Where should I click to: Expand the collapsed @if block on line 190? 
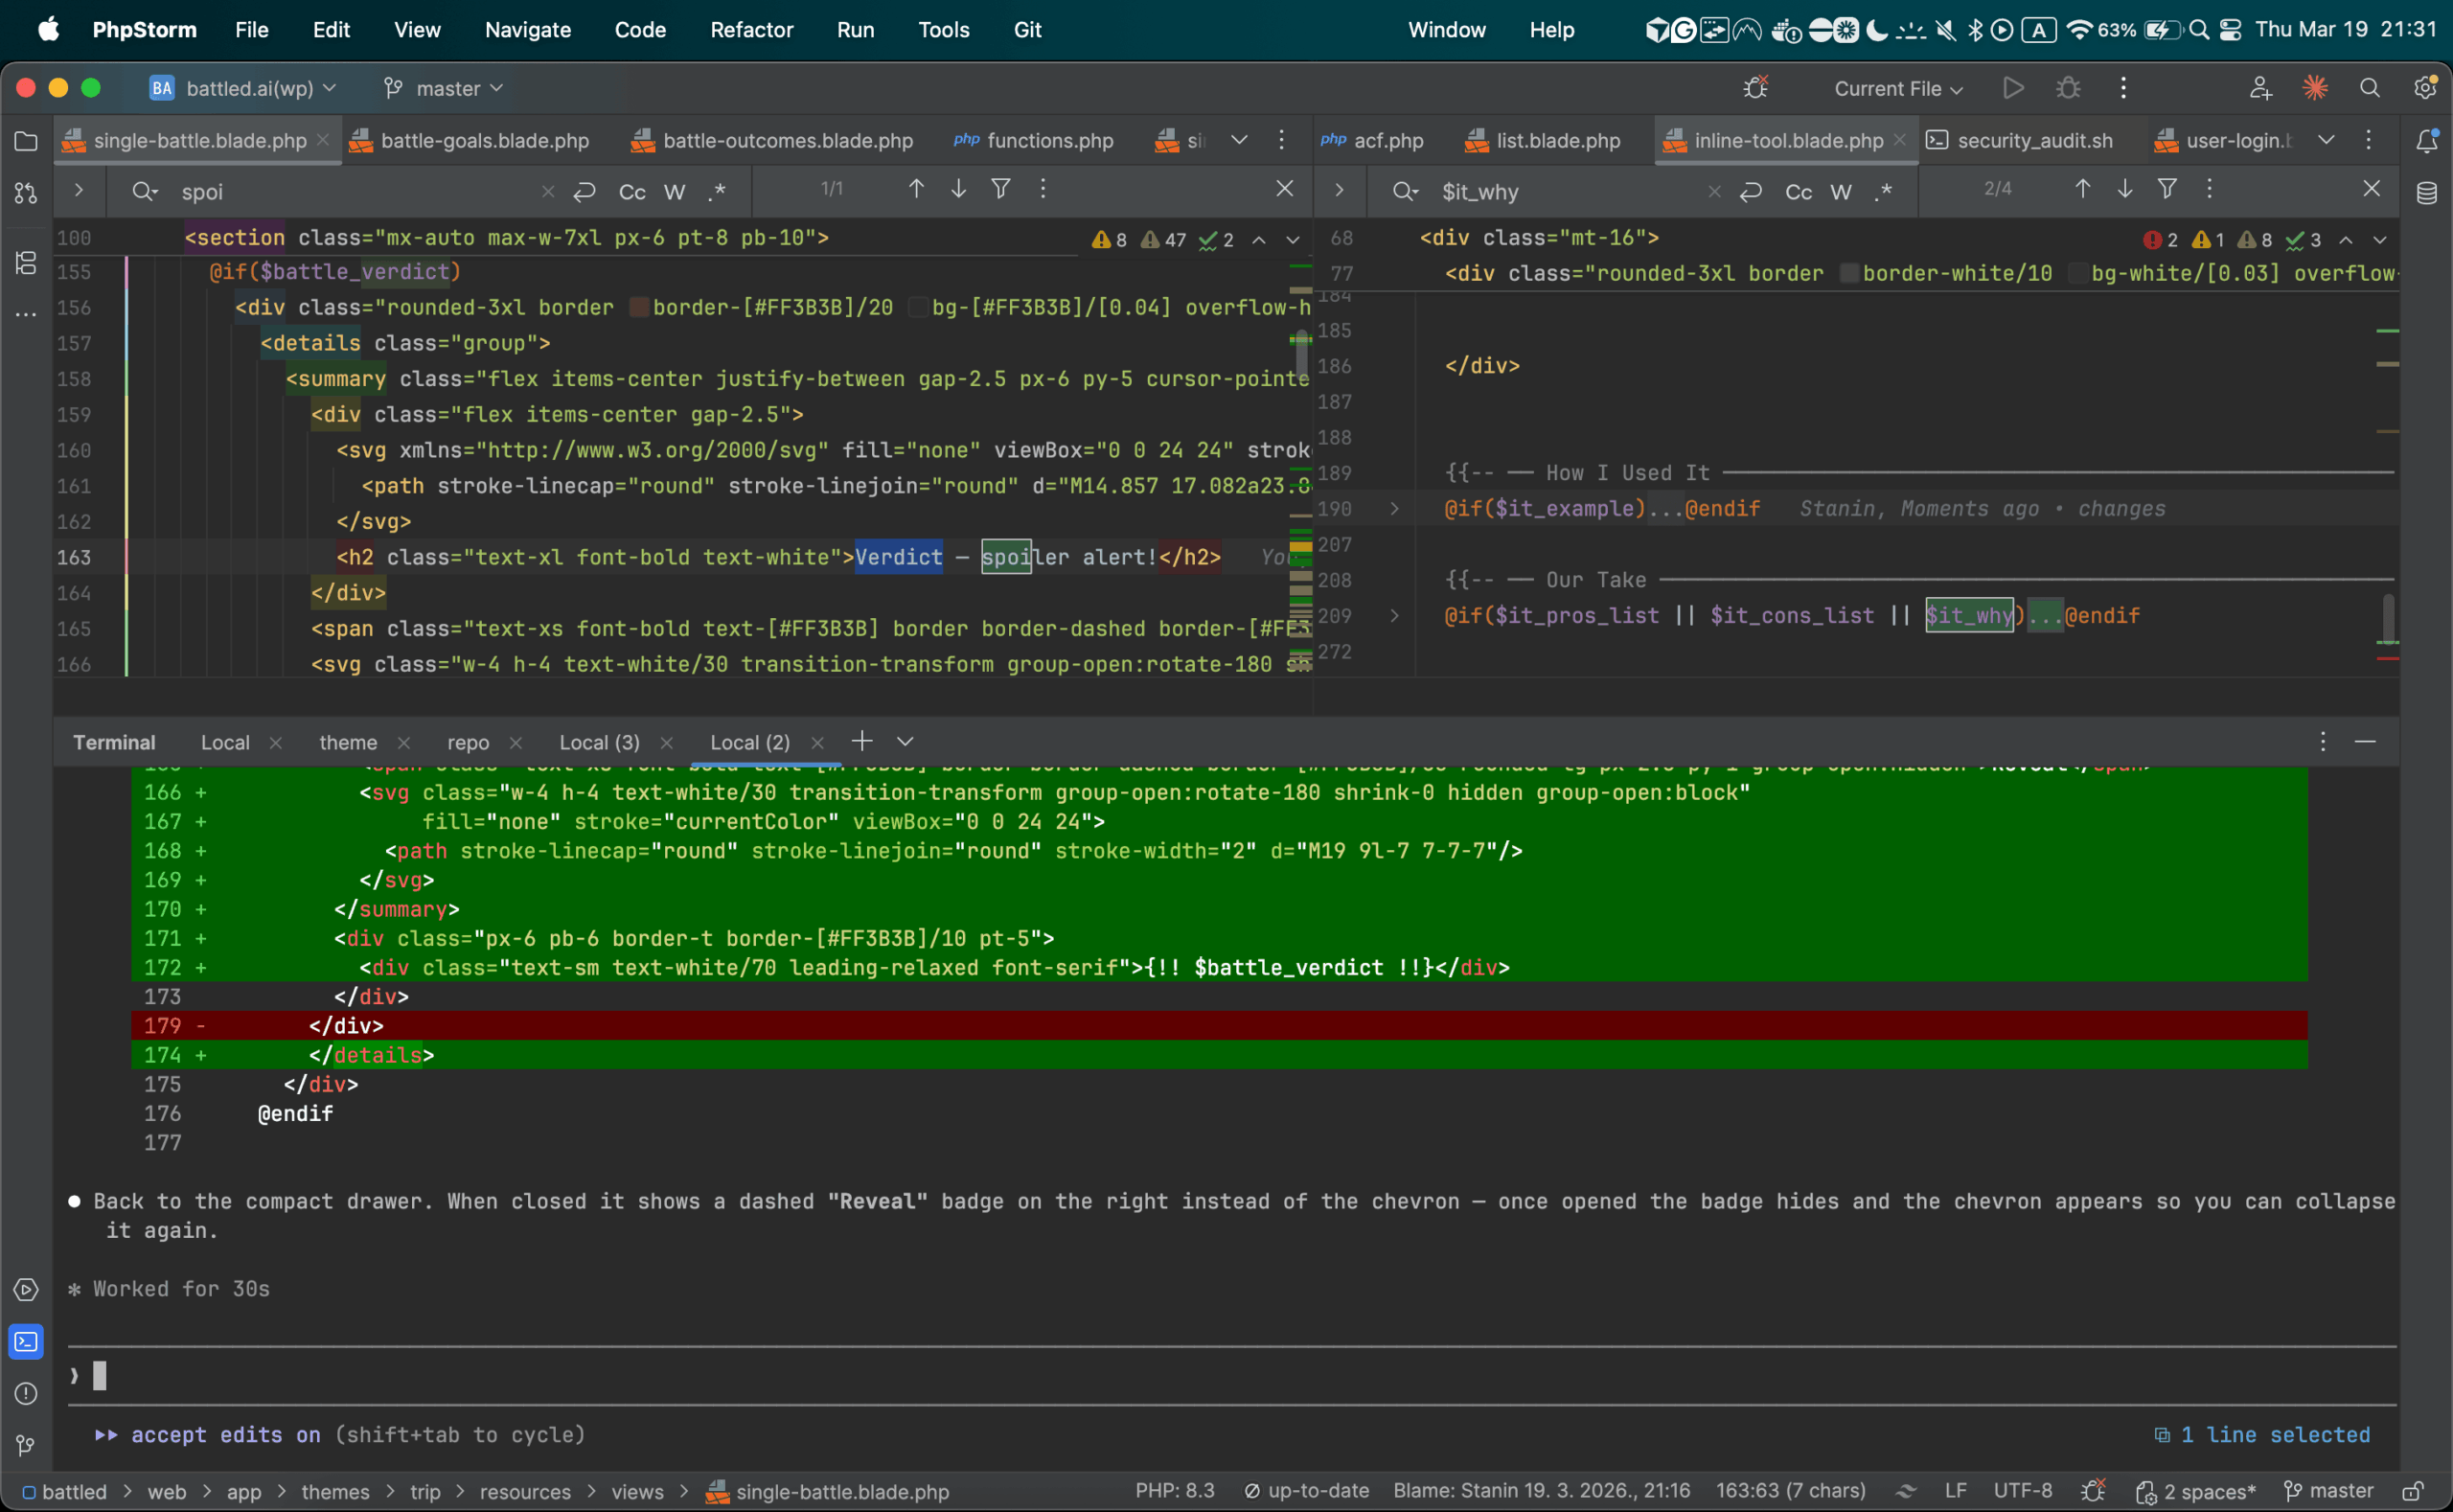pos(1394,508)
